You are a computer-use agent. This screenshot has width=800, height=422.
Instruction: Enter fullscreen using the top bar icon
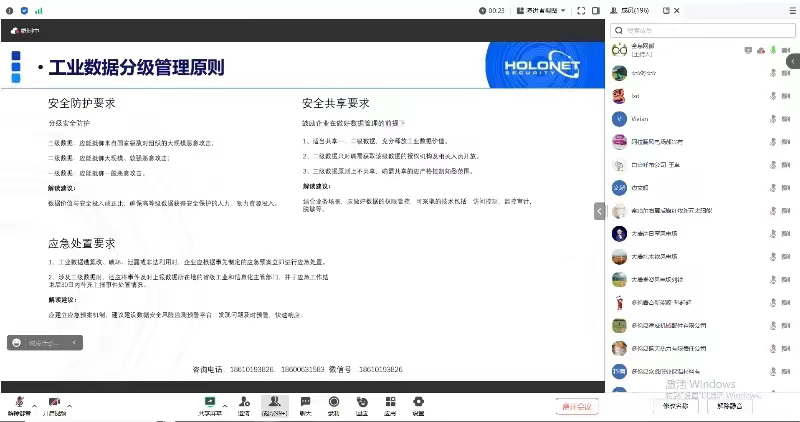click(x=579, y=9)
